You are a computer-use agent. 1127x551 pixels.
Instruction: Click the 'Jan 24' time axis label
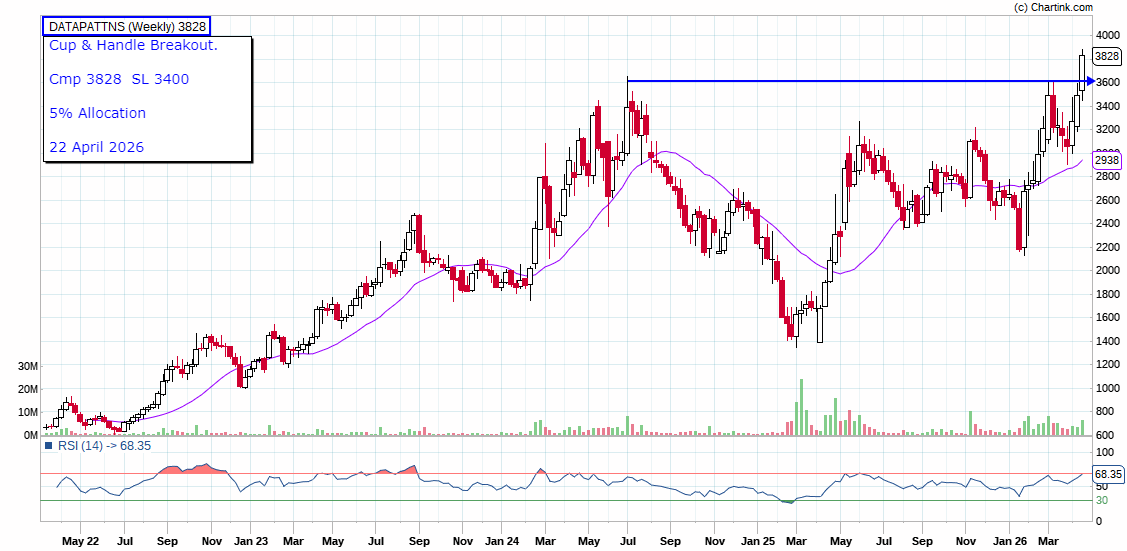pos(504,540)
